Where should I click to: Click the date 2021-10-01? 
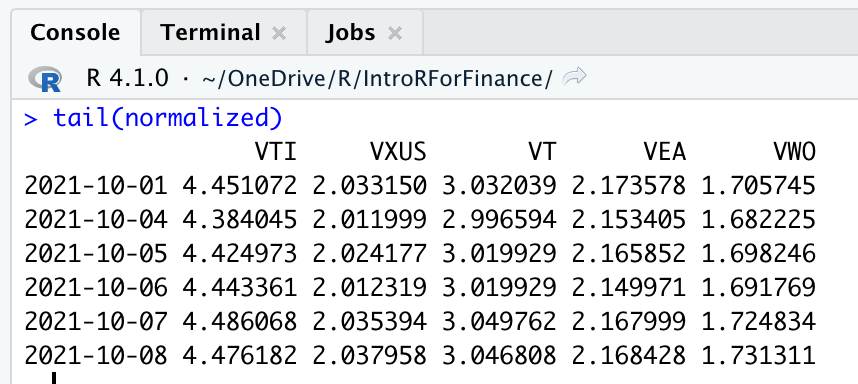96,186
